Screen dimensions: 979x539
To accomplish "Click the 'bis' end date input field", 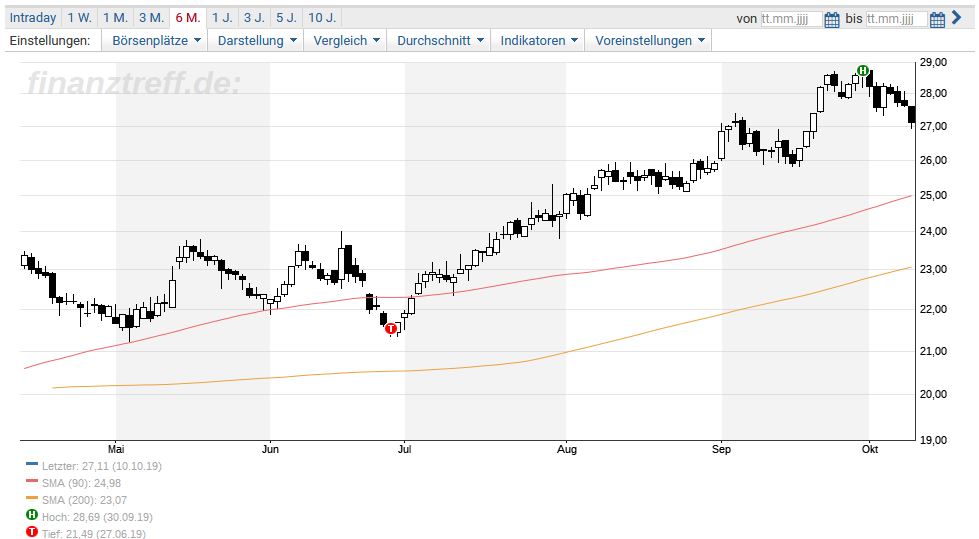I will pyautogui.click(x=897, y=19).
